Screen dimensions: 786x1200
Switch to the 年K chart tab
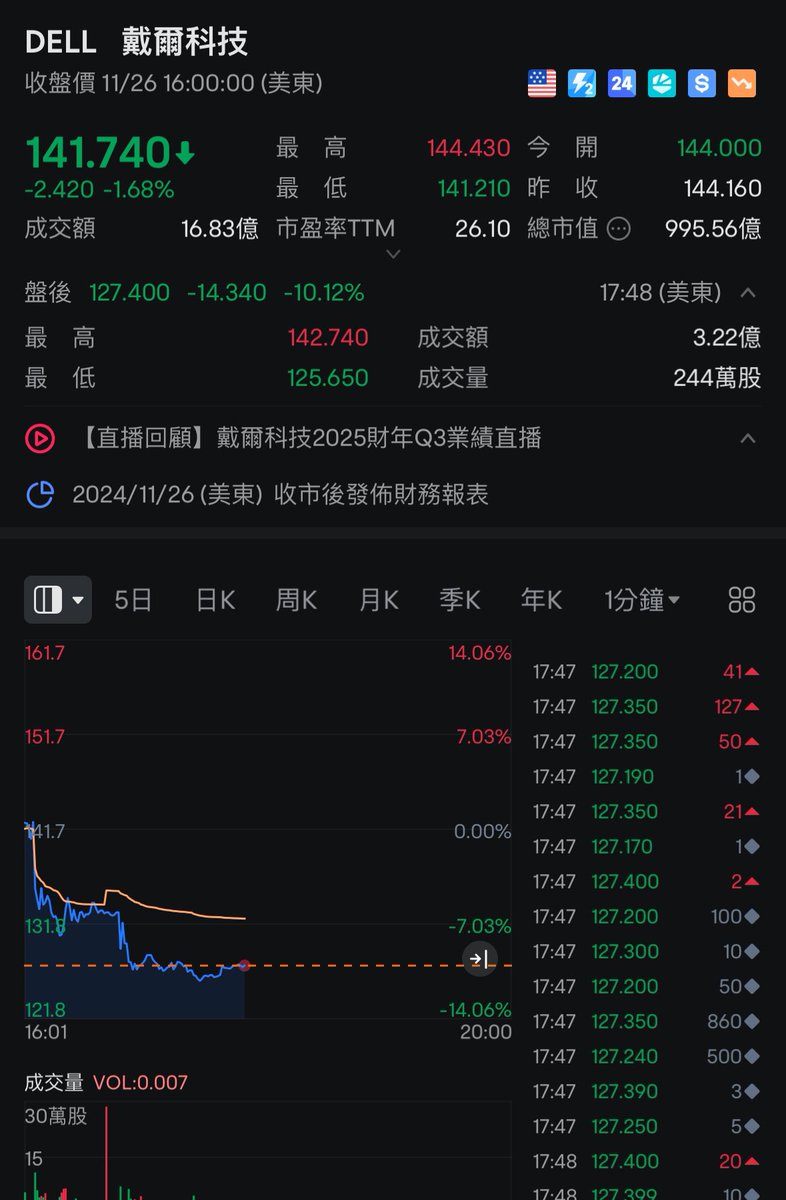[541, 600]
